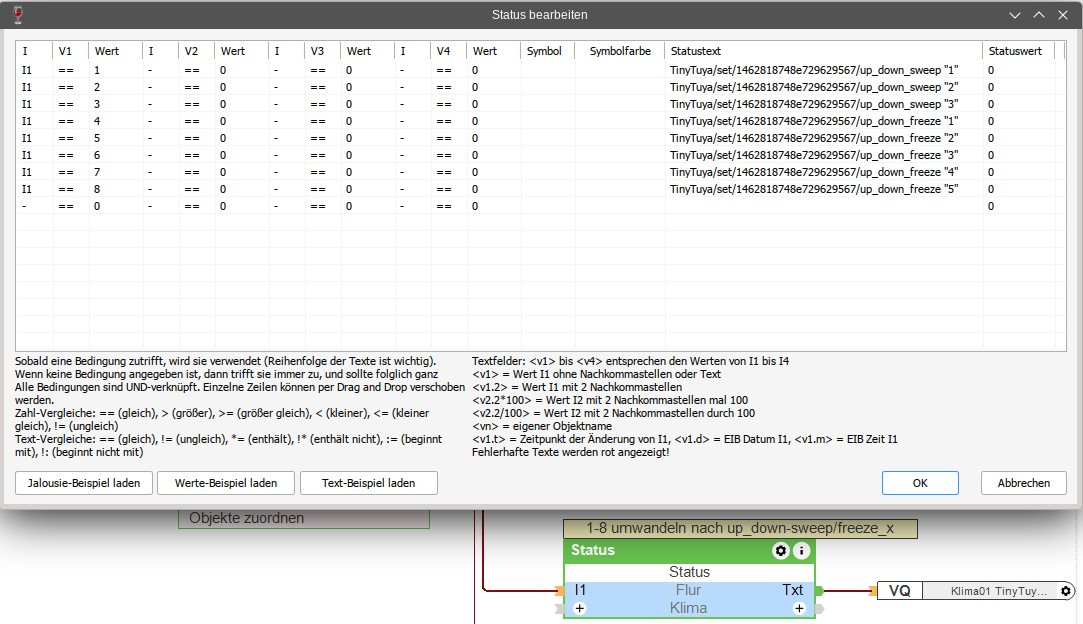
Task: Load the Jalousie-Beispiel example
Action: click(84, 483)
